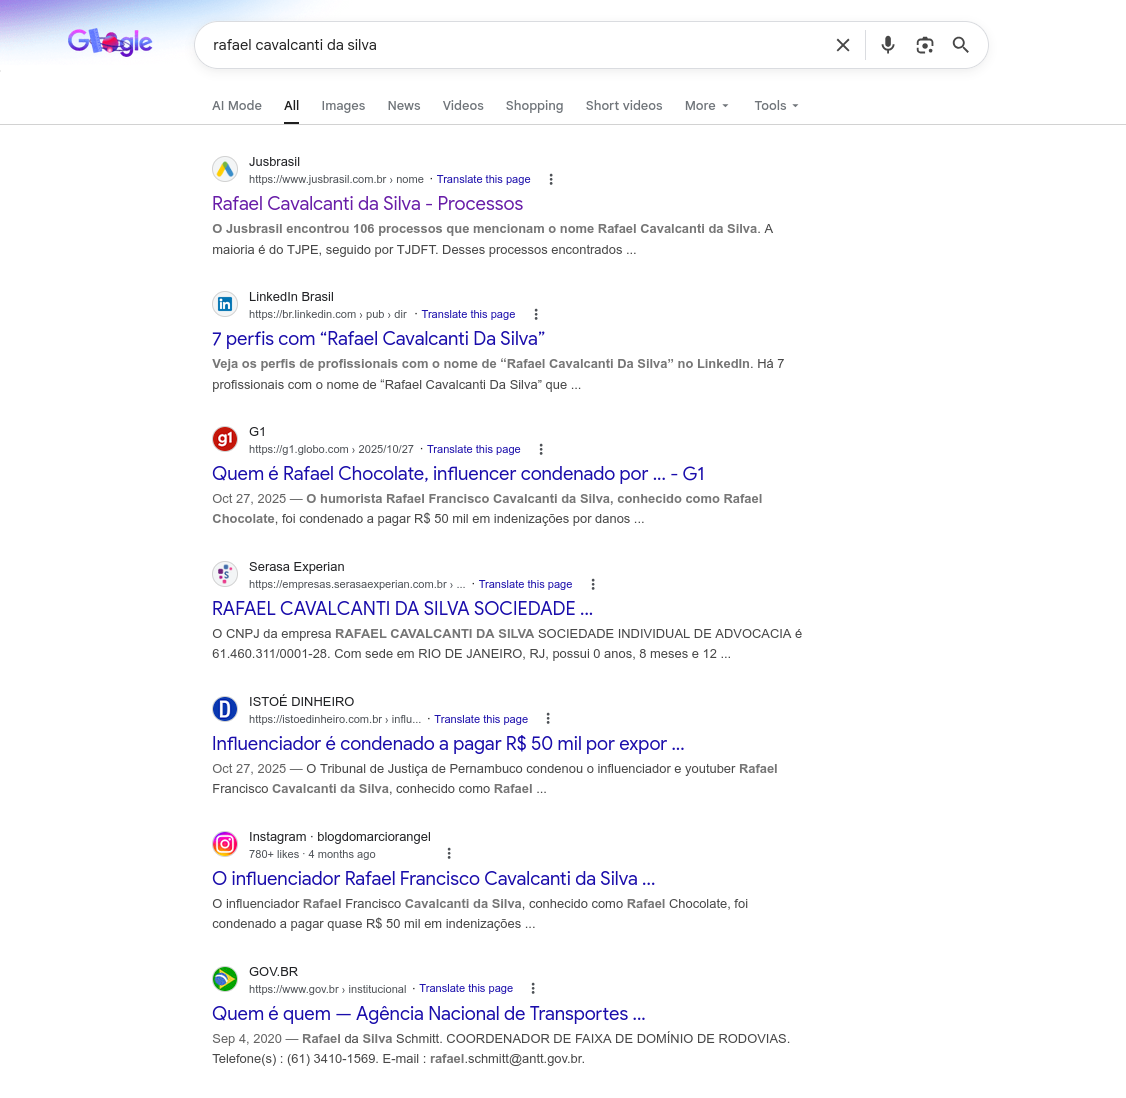Open the News search tab
Image resolution: width=1126 pixels, height=1098 pixels.
[x=404, y=106]
